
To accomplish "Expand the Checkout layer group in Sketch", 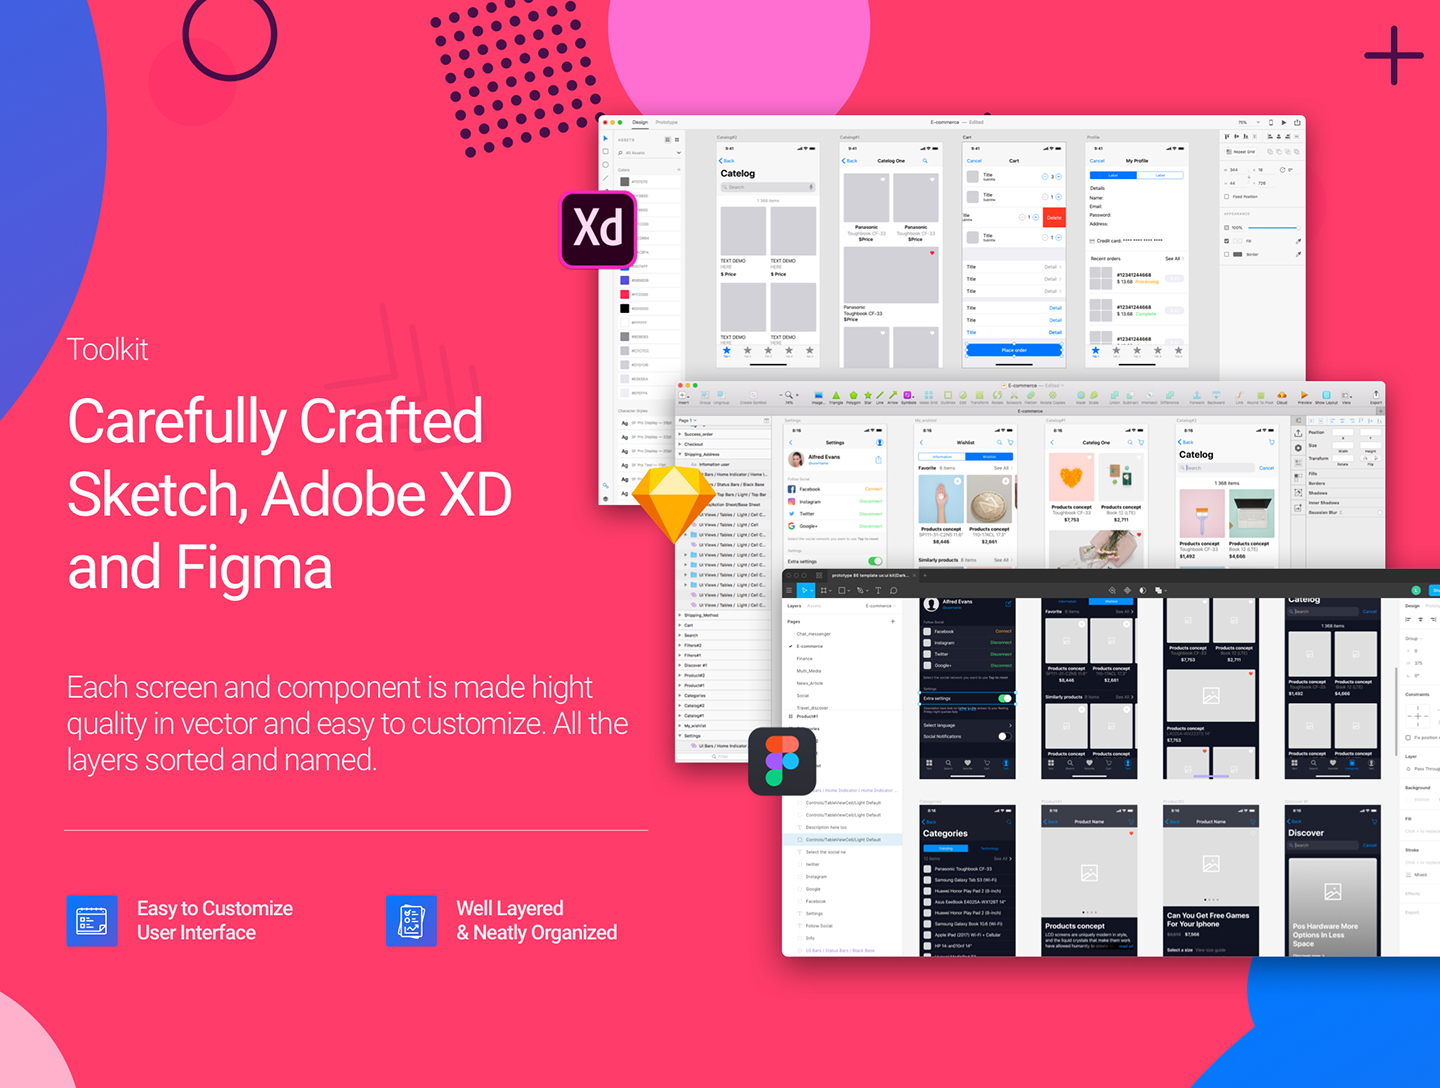I will 681,444.
